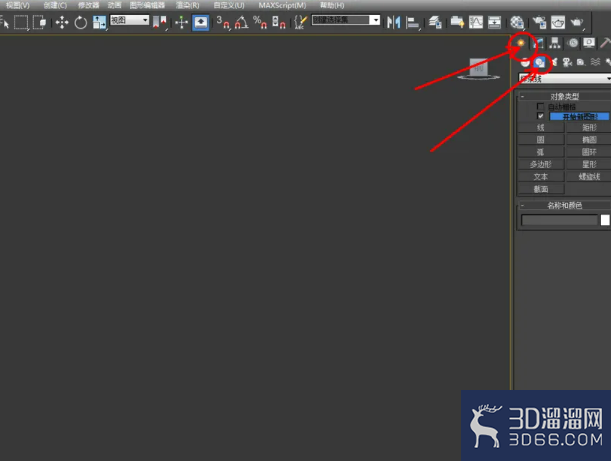This screenshot has width=611, height=461.
Task: Open the 图形编辑器 menu
Action: [147, 5]
